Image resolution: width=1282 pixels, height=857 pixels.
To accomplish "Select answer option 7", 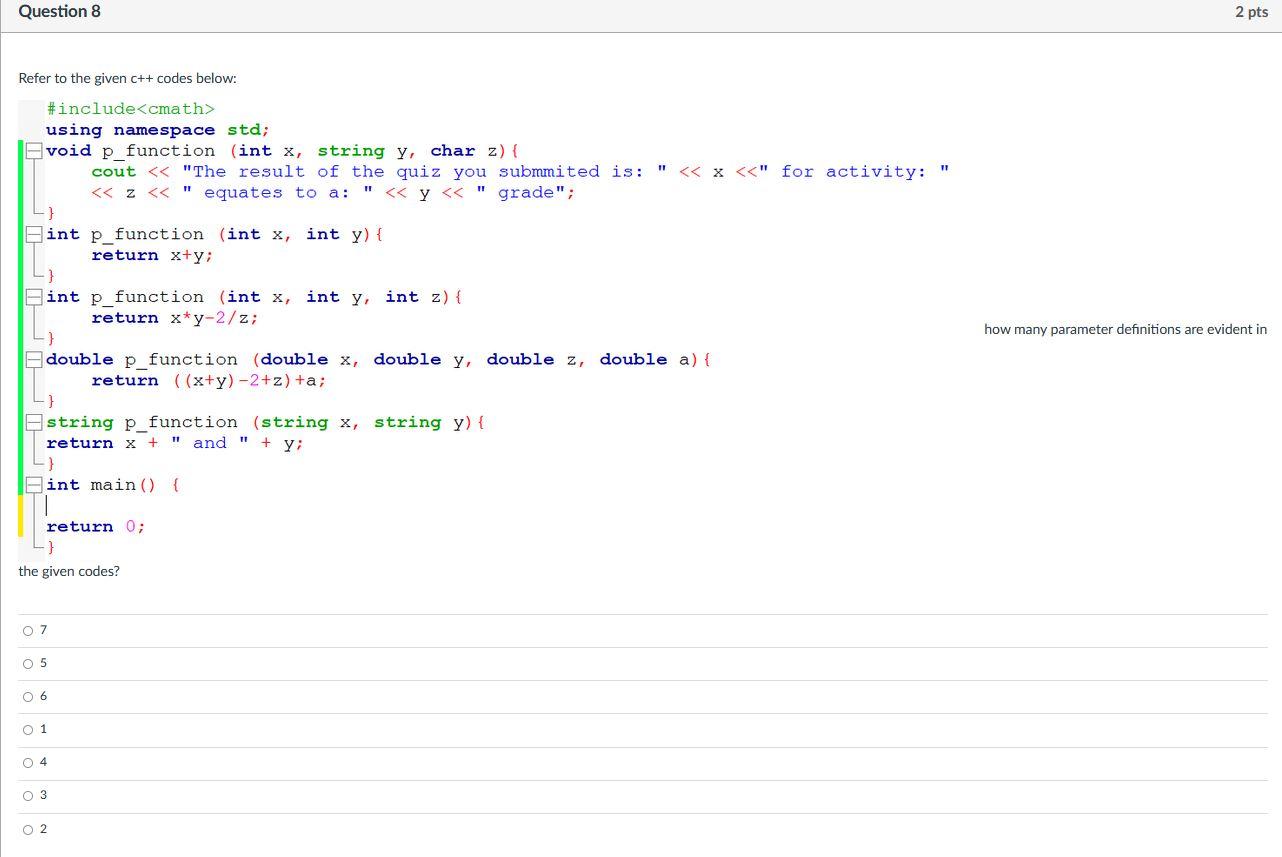I will [28, 630].
